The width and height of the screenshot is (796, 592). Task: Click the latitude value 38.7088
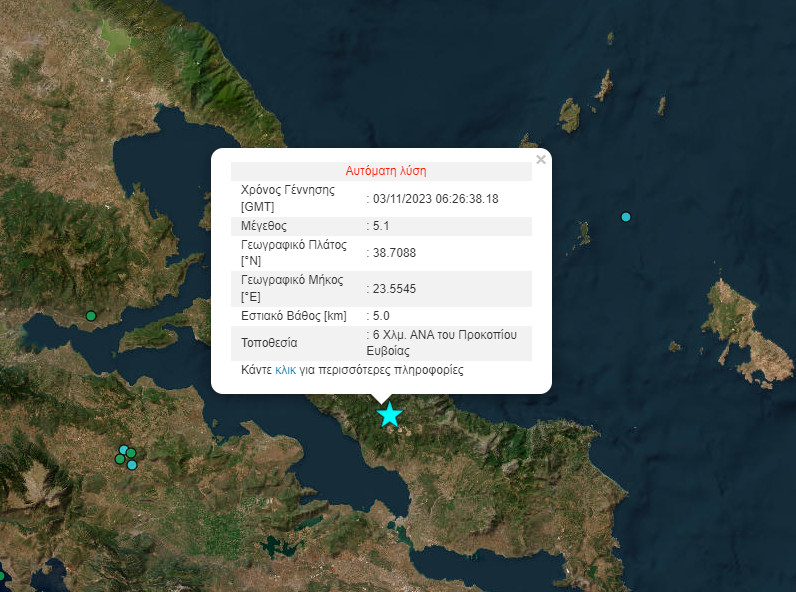tap(395, 253)
